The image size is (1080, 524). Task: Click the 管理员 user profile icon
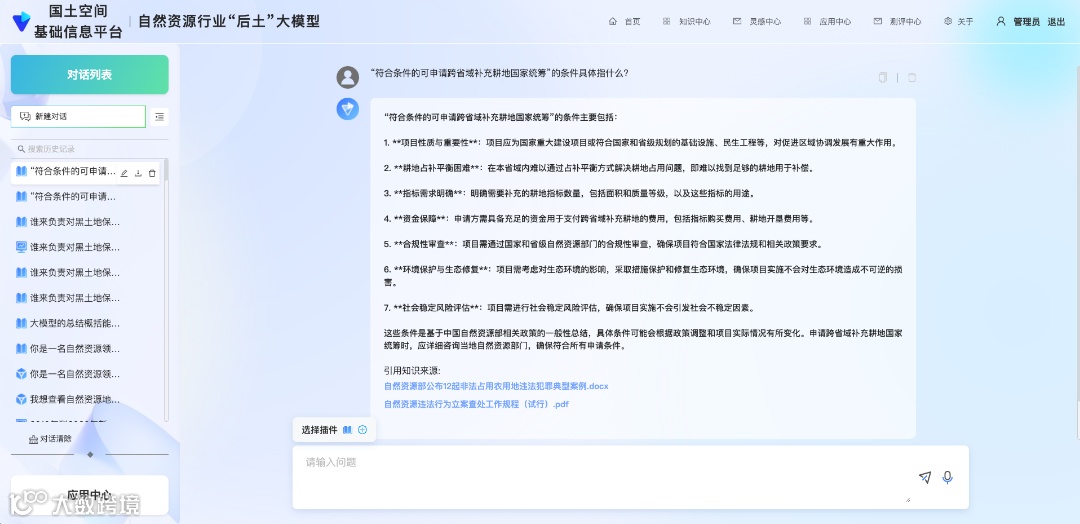click(x=1001, y=21)
